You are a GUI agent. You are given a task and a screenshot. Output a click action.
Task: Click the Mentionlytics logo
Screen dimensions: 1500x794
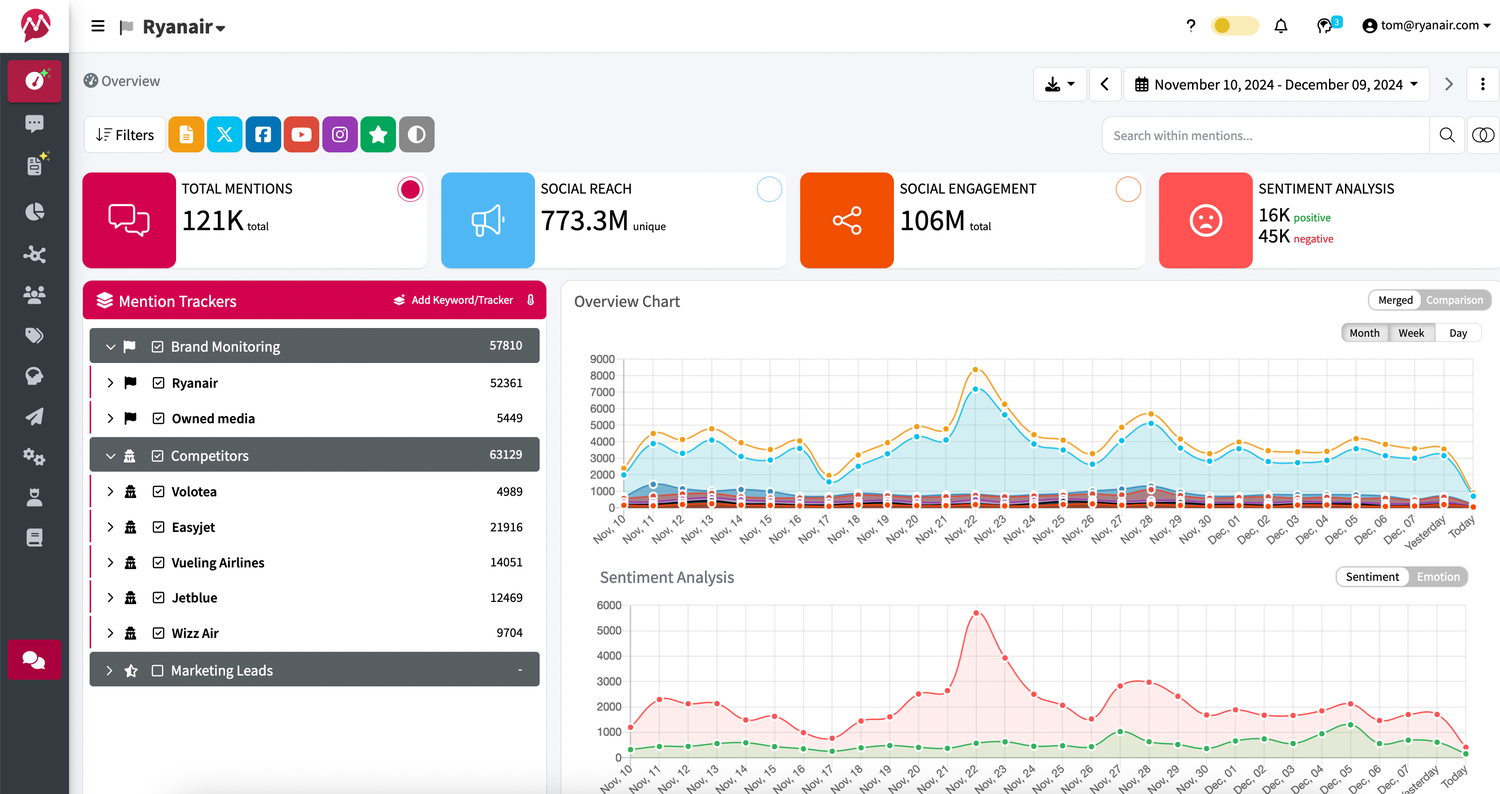[x=35, y=25]
